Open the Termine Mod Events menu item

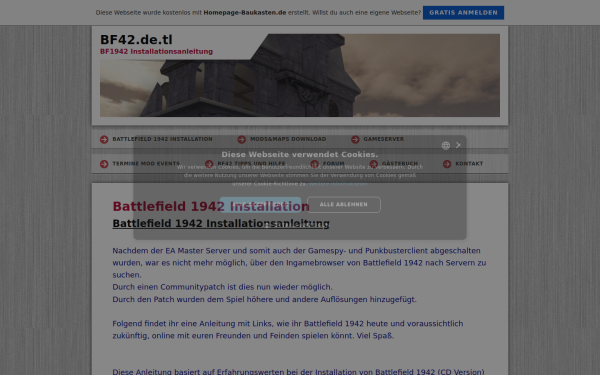click(x=146, y=164)
